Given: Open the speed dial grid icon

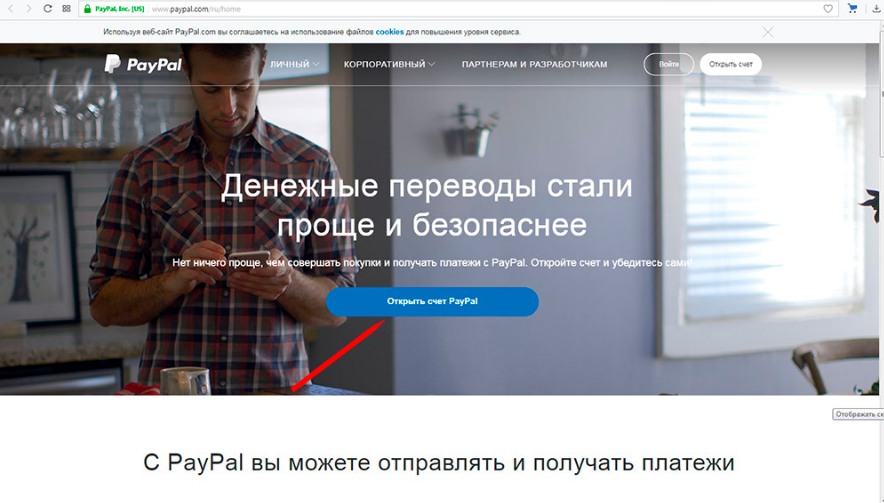Looking at the screenshot, I should (x=67, y=8).
